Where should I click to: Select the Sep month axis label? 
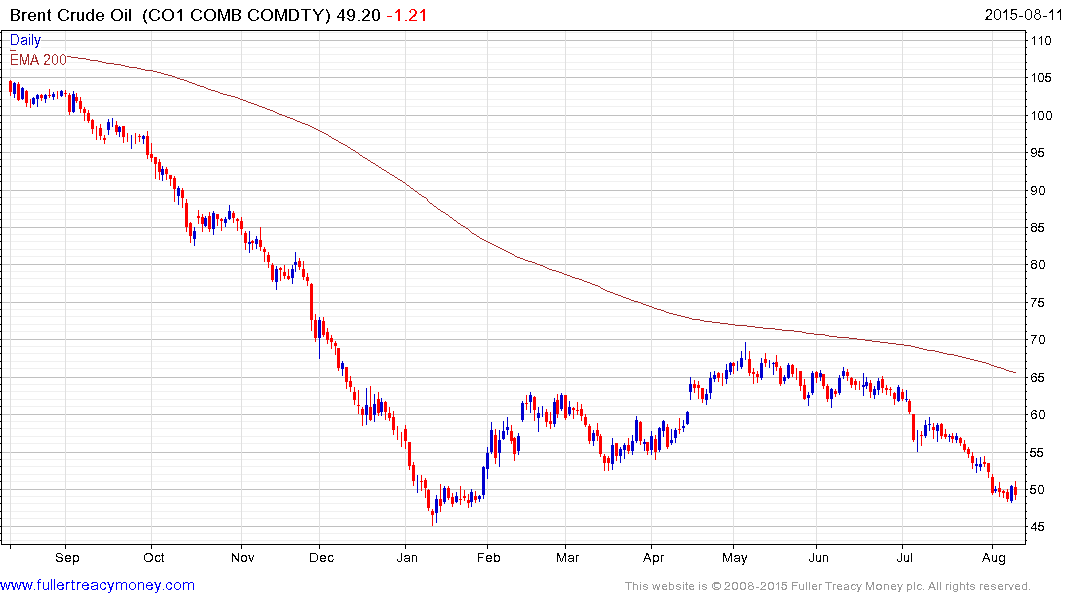click(x=67, y=557)
